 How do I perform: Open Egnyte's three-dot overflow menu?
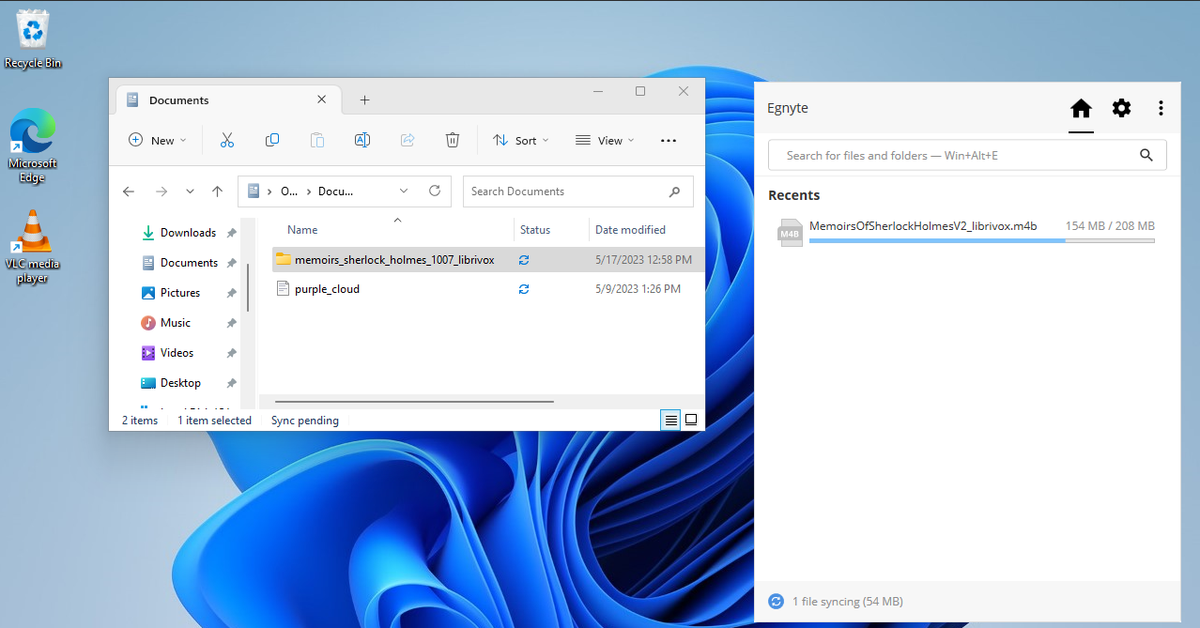1160,108
